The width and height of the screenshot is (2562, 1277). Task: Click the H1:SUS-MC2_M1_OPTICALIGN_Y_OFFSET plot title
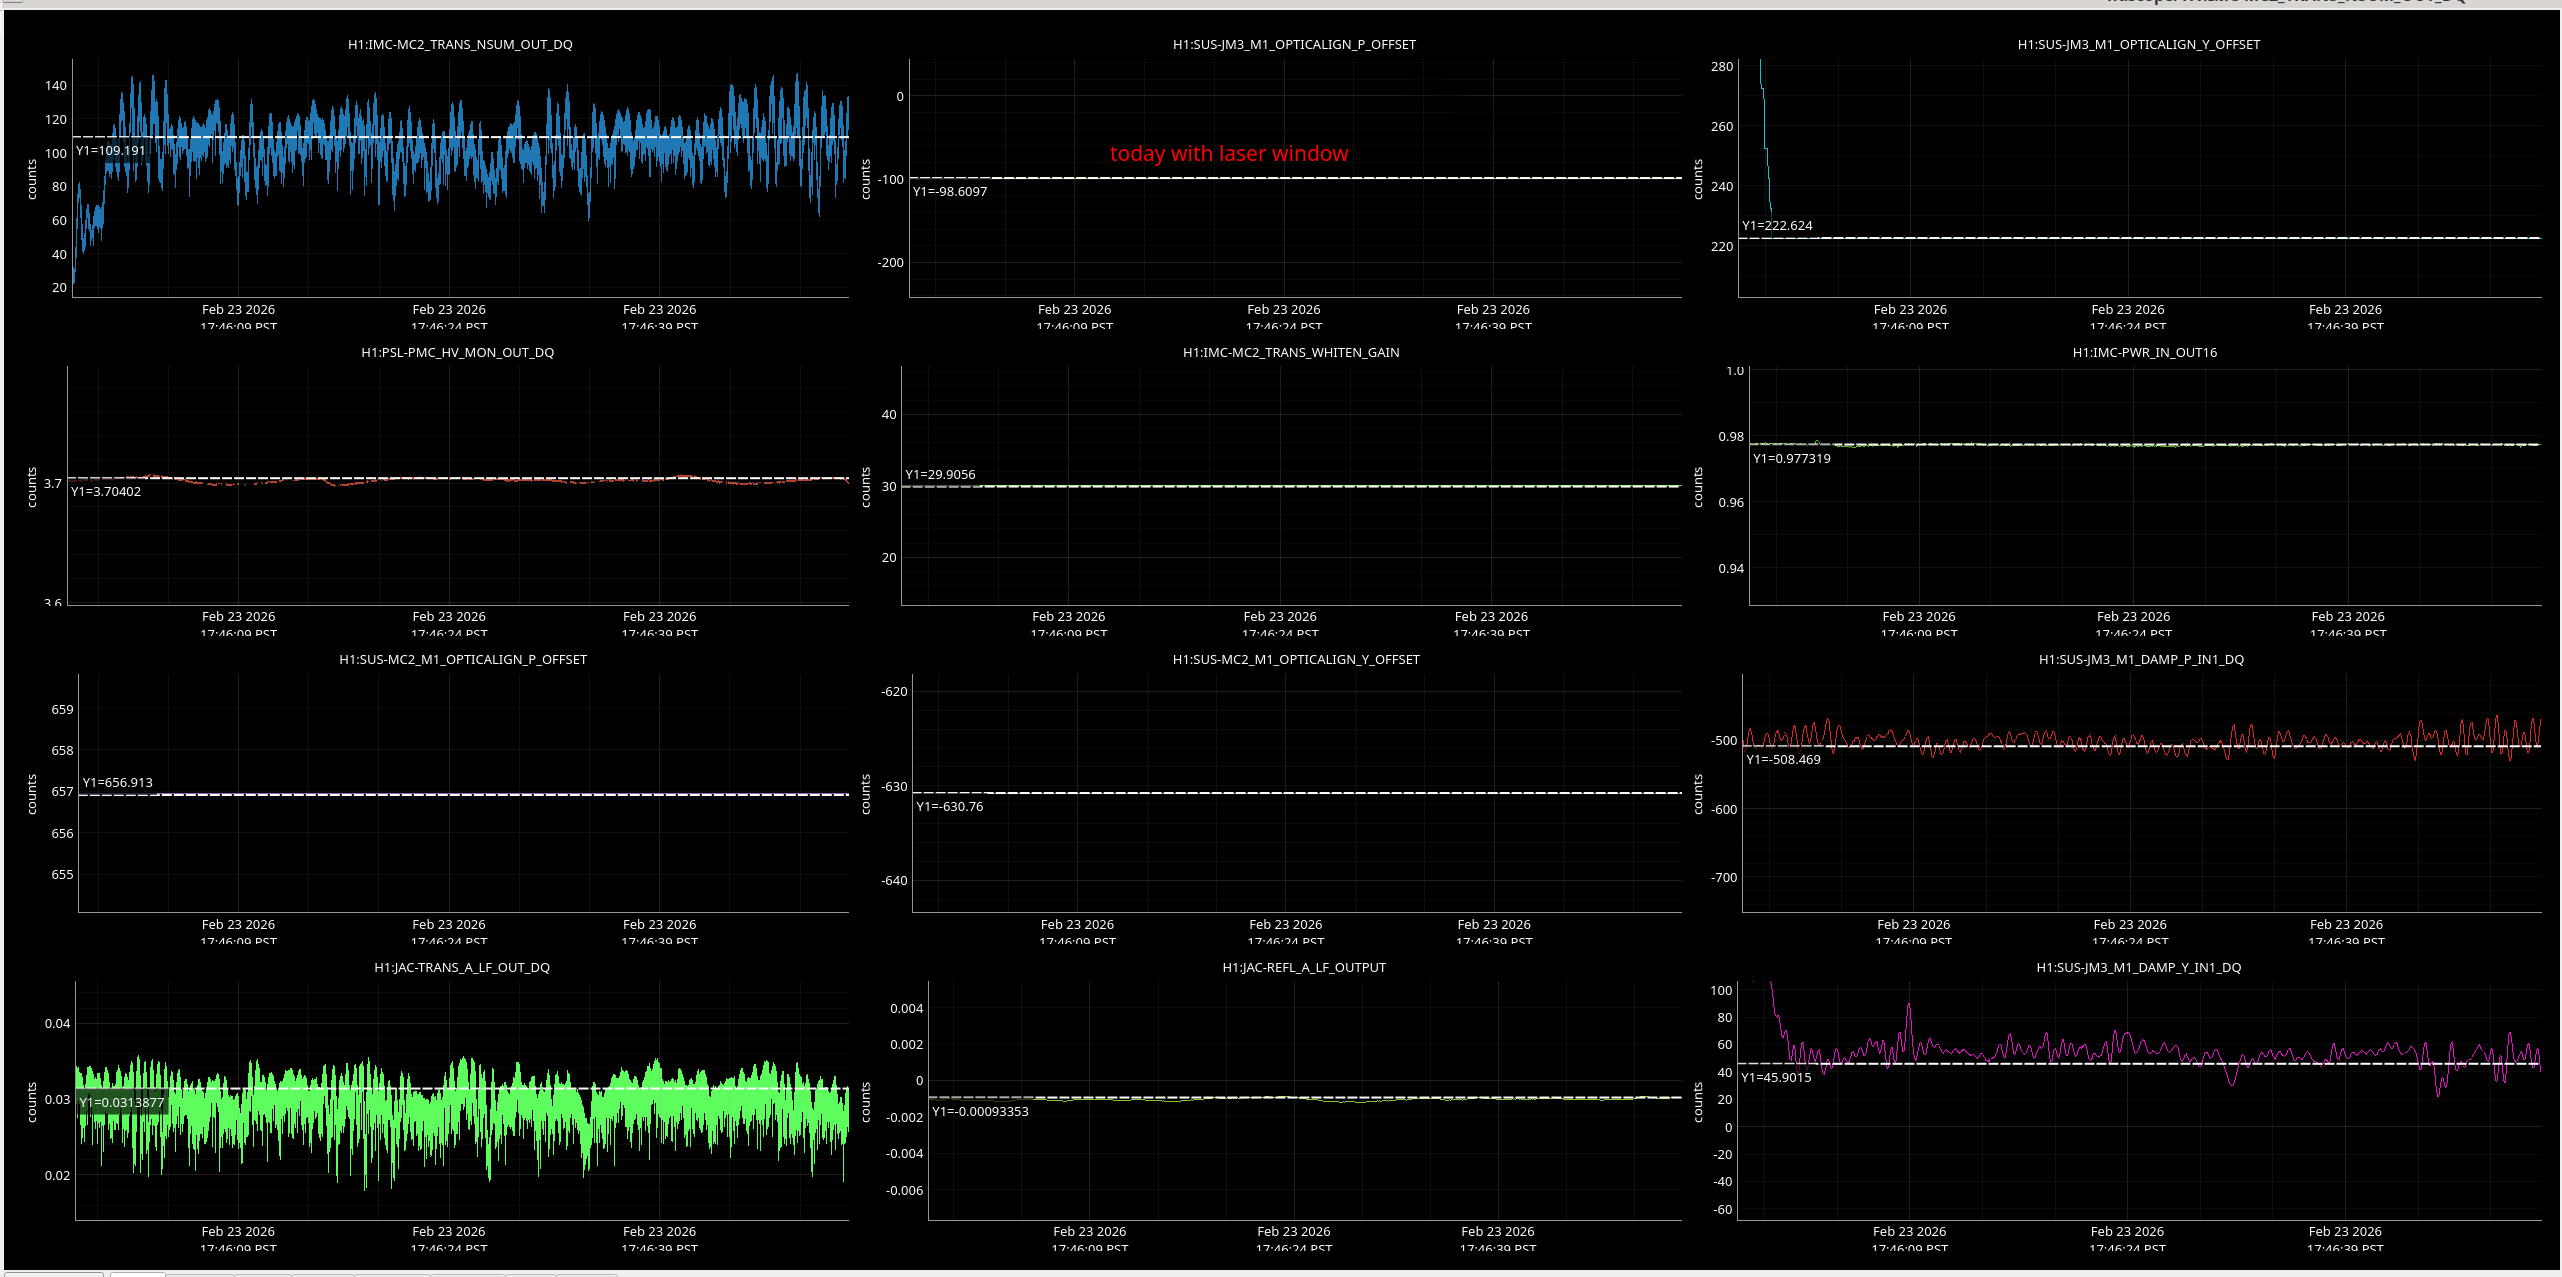click(1295, 660)
